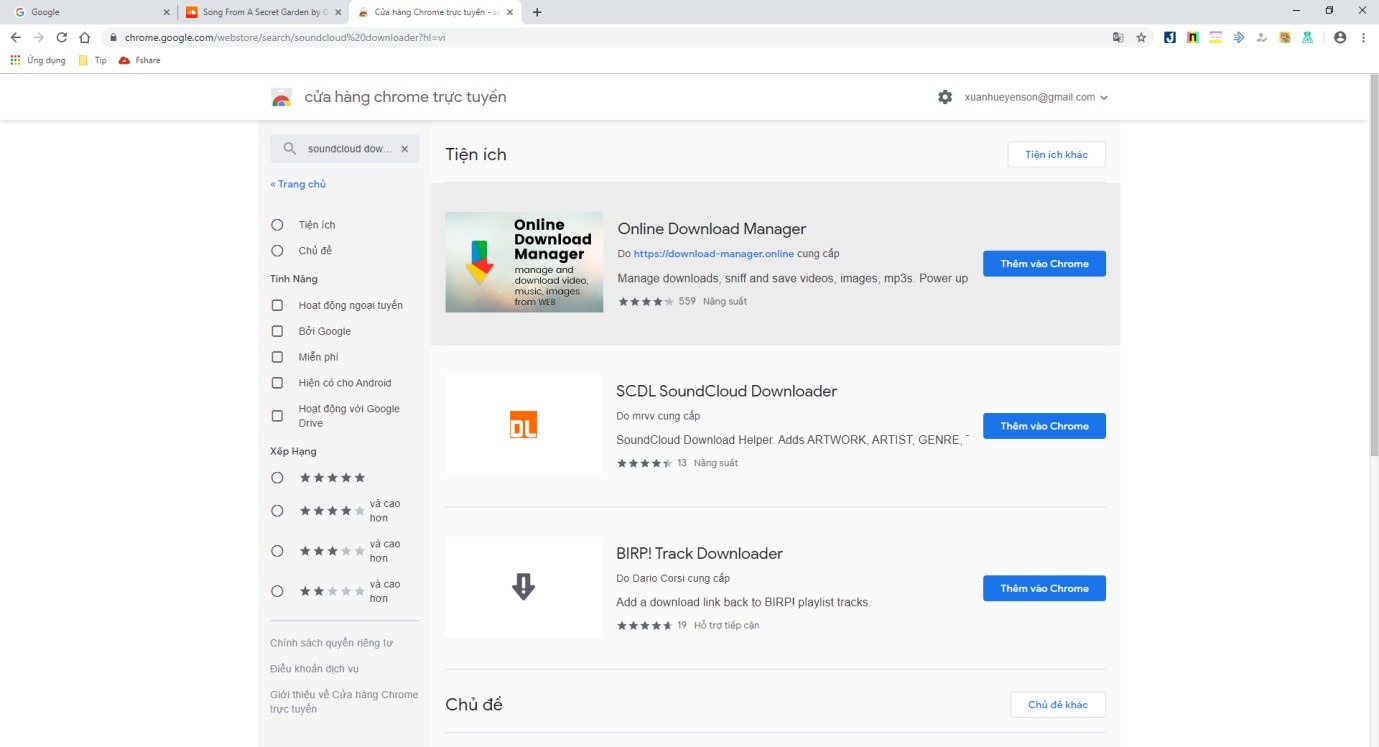Open the download-manager.online link
This screenshot has height=747, width=1379.
(x=713, y=254)
